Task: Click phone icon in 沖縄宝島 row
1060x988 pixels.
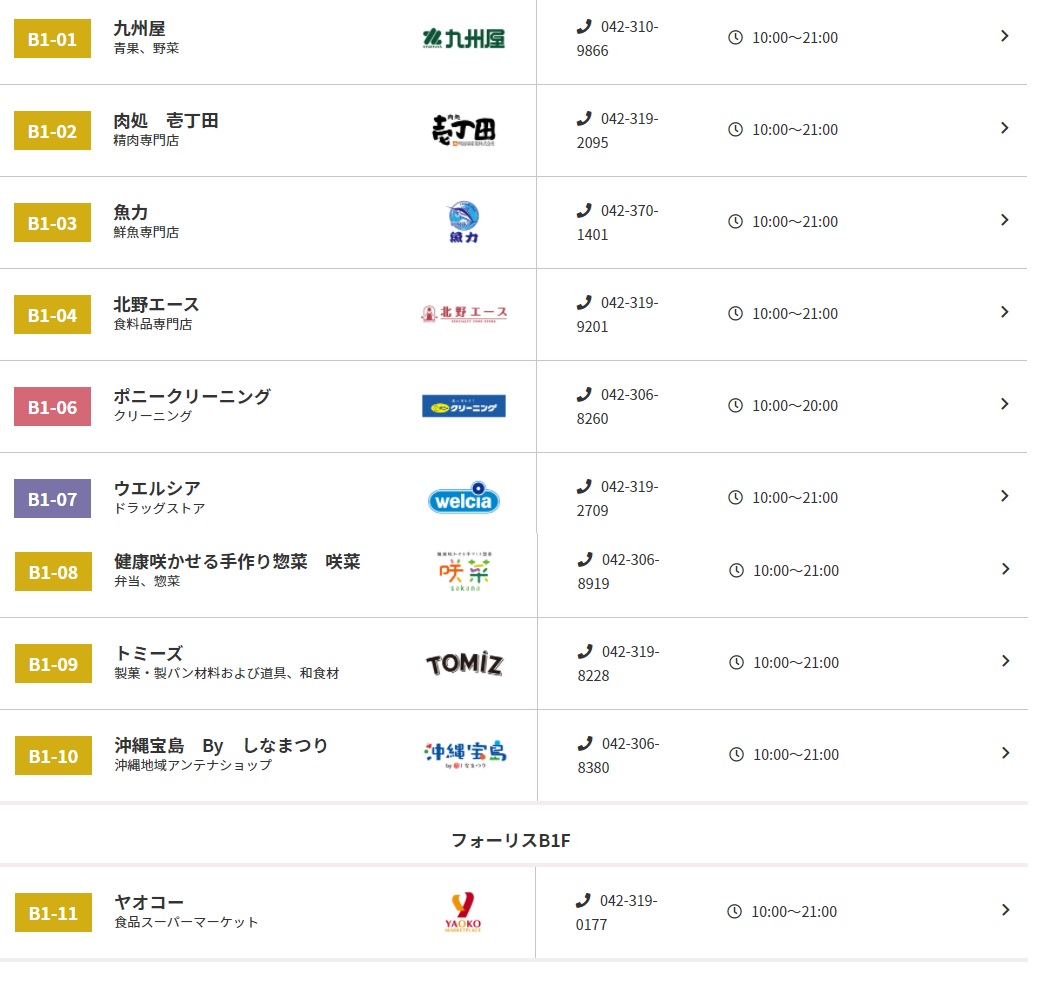Action: click(x=585, y=744)
